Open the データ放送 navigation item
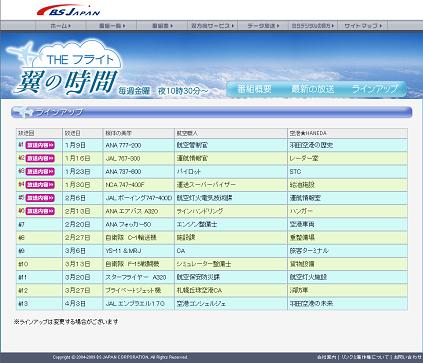Viewport: 423px width, 363px height. pos(262,26)
